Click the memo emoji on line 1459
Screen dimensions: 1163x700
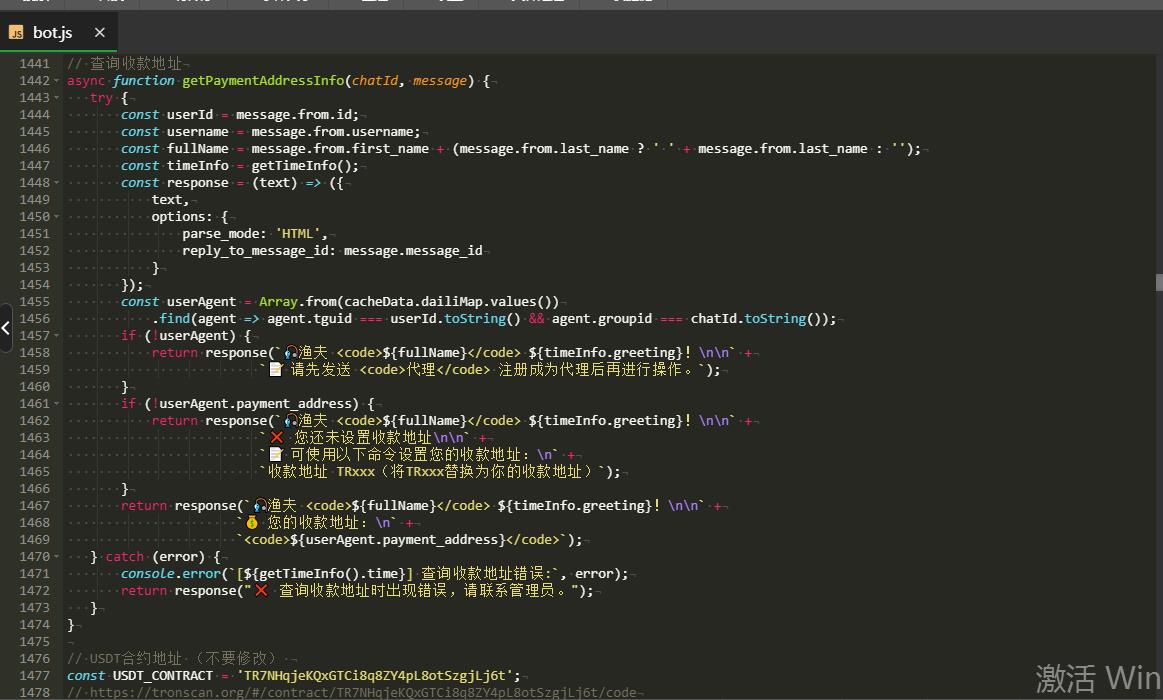click(276, 370)
